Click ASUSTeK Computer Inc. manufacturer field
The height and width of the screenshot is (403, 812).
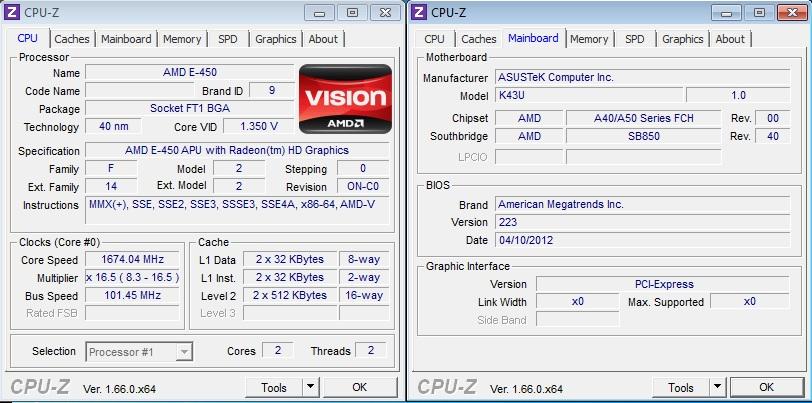pos(642,77)
